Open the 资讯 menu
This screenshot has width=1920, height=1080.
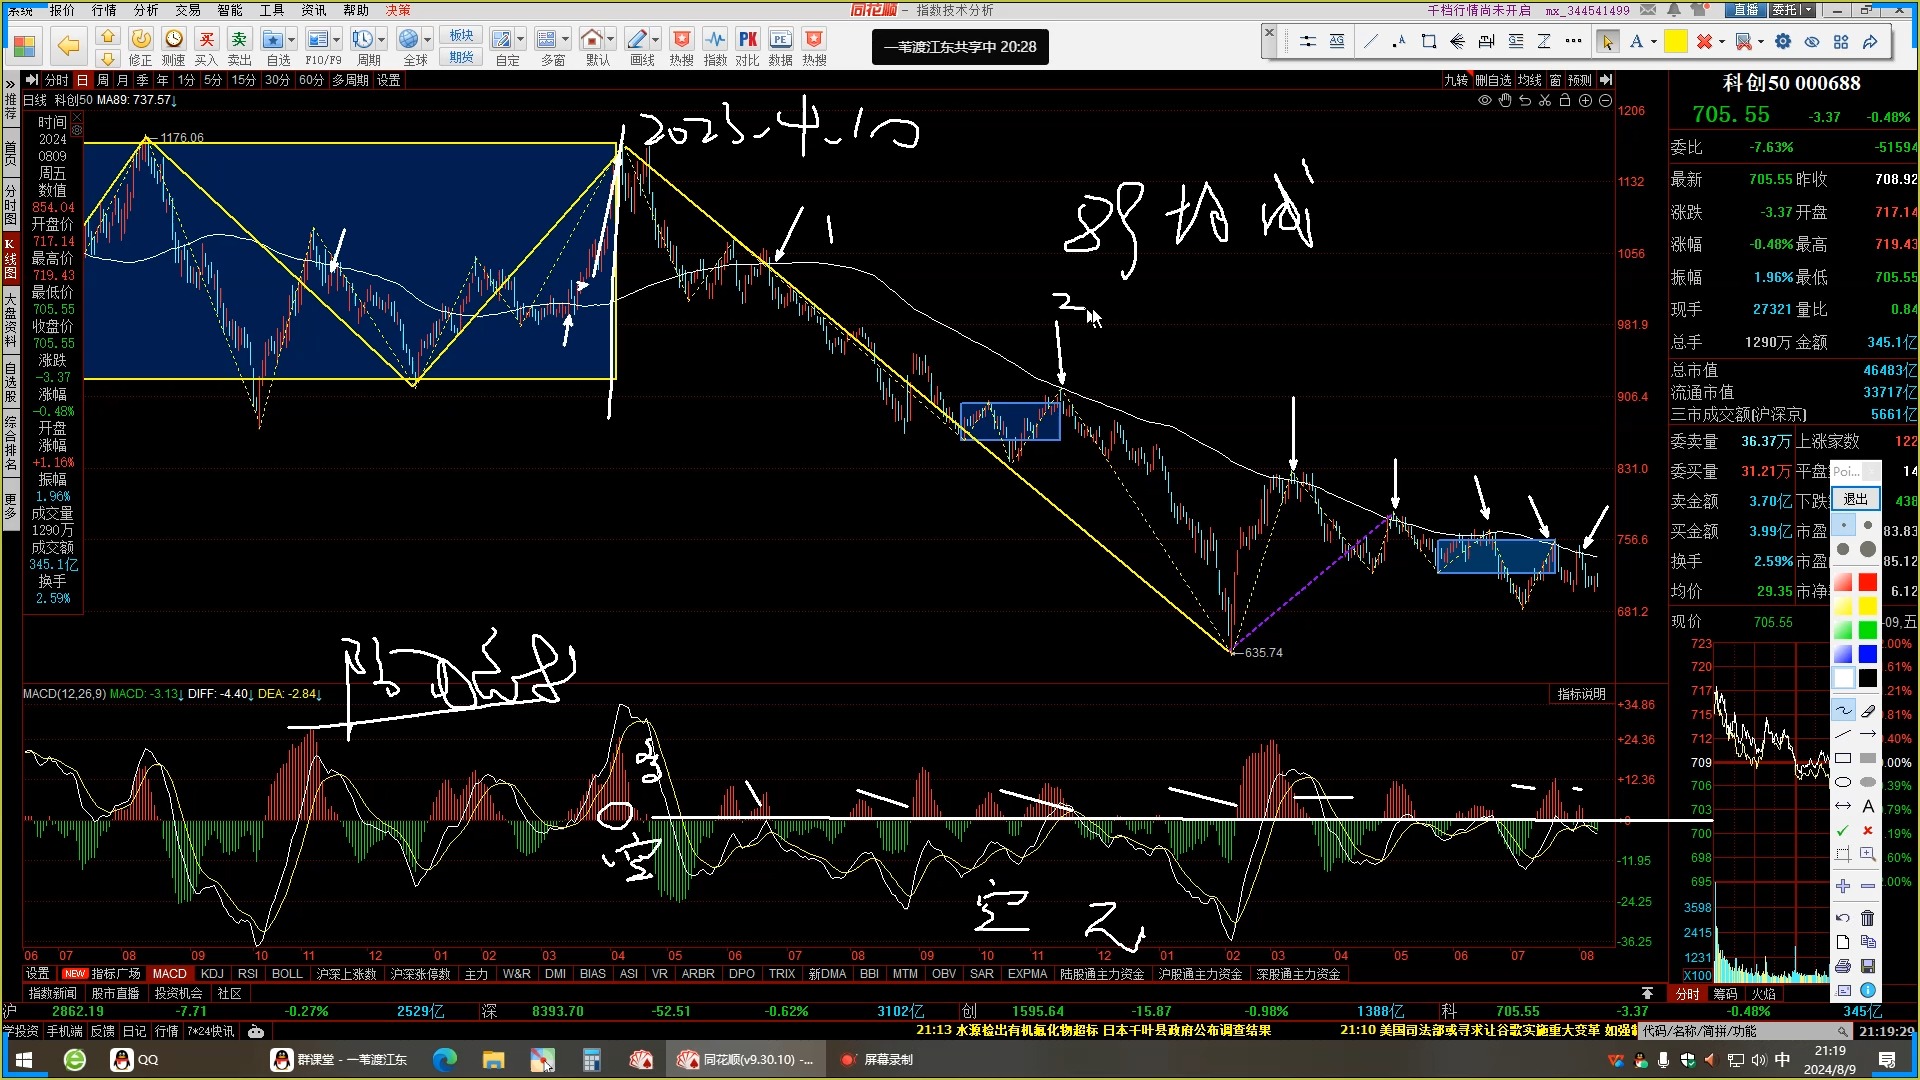[x=314, y=10]
